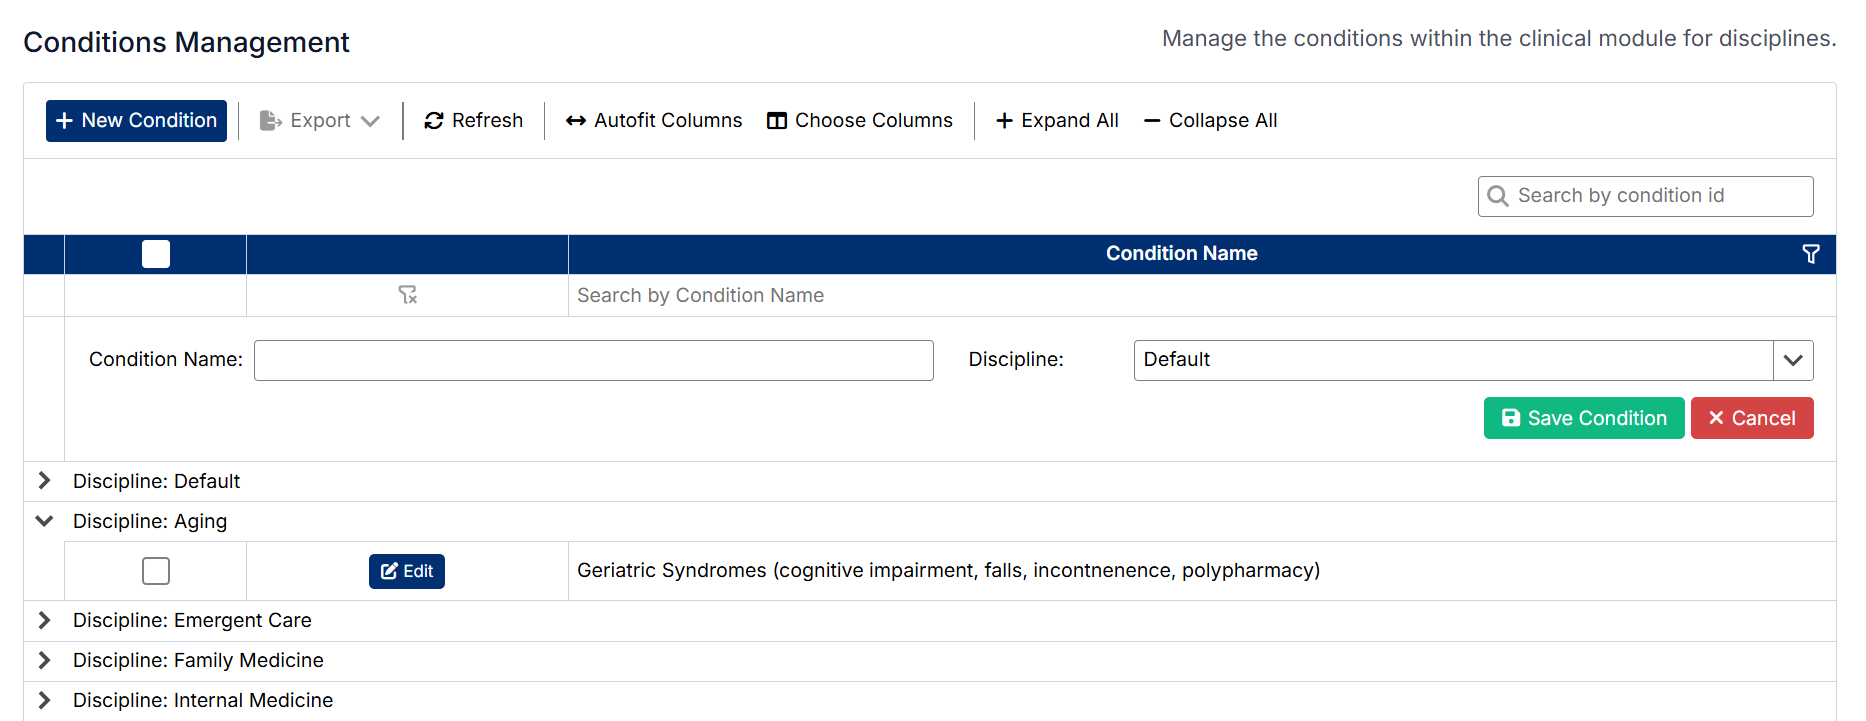Image resolution: width=1866 pixels, height=721 pixels.
Task: Focus the Condition Name text field
Action: pos(593,360)
